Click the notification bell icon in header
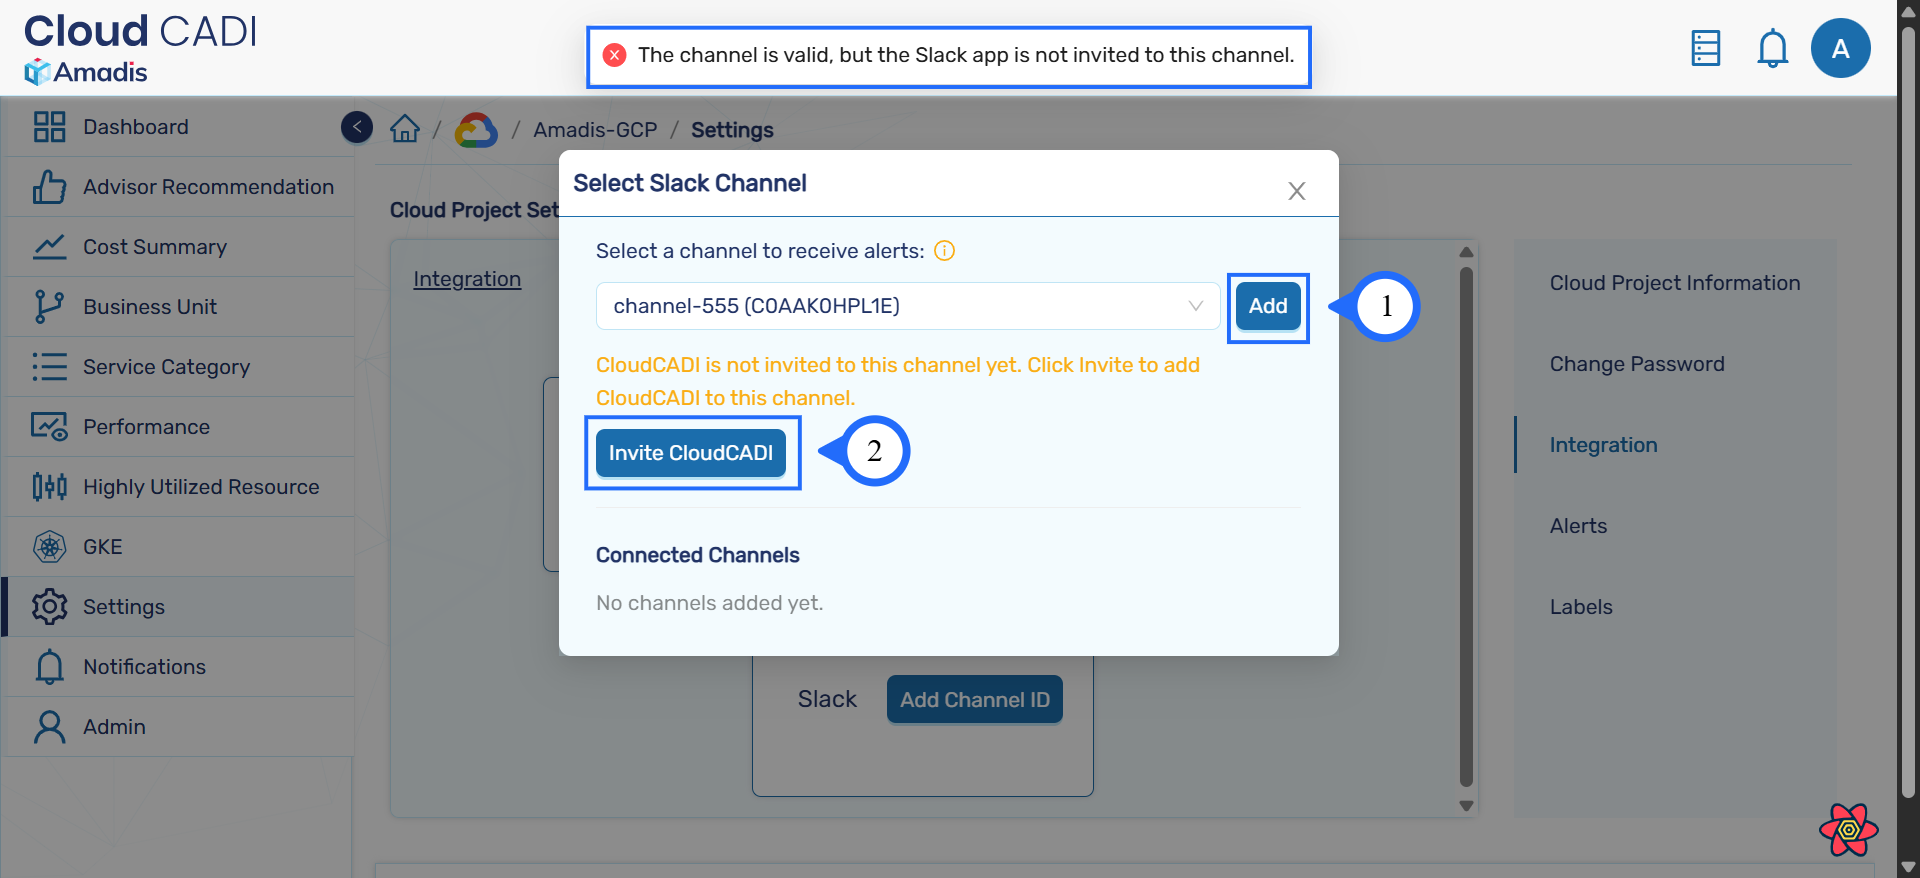Viewport: 1920px width, 878px height. click(1772, 48)
